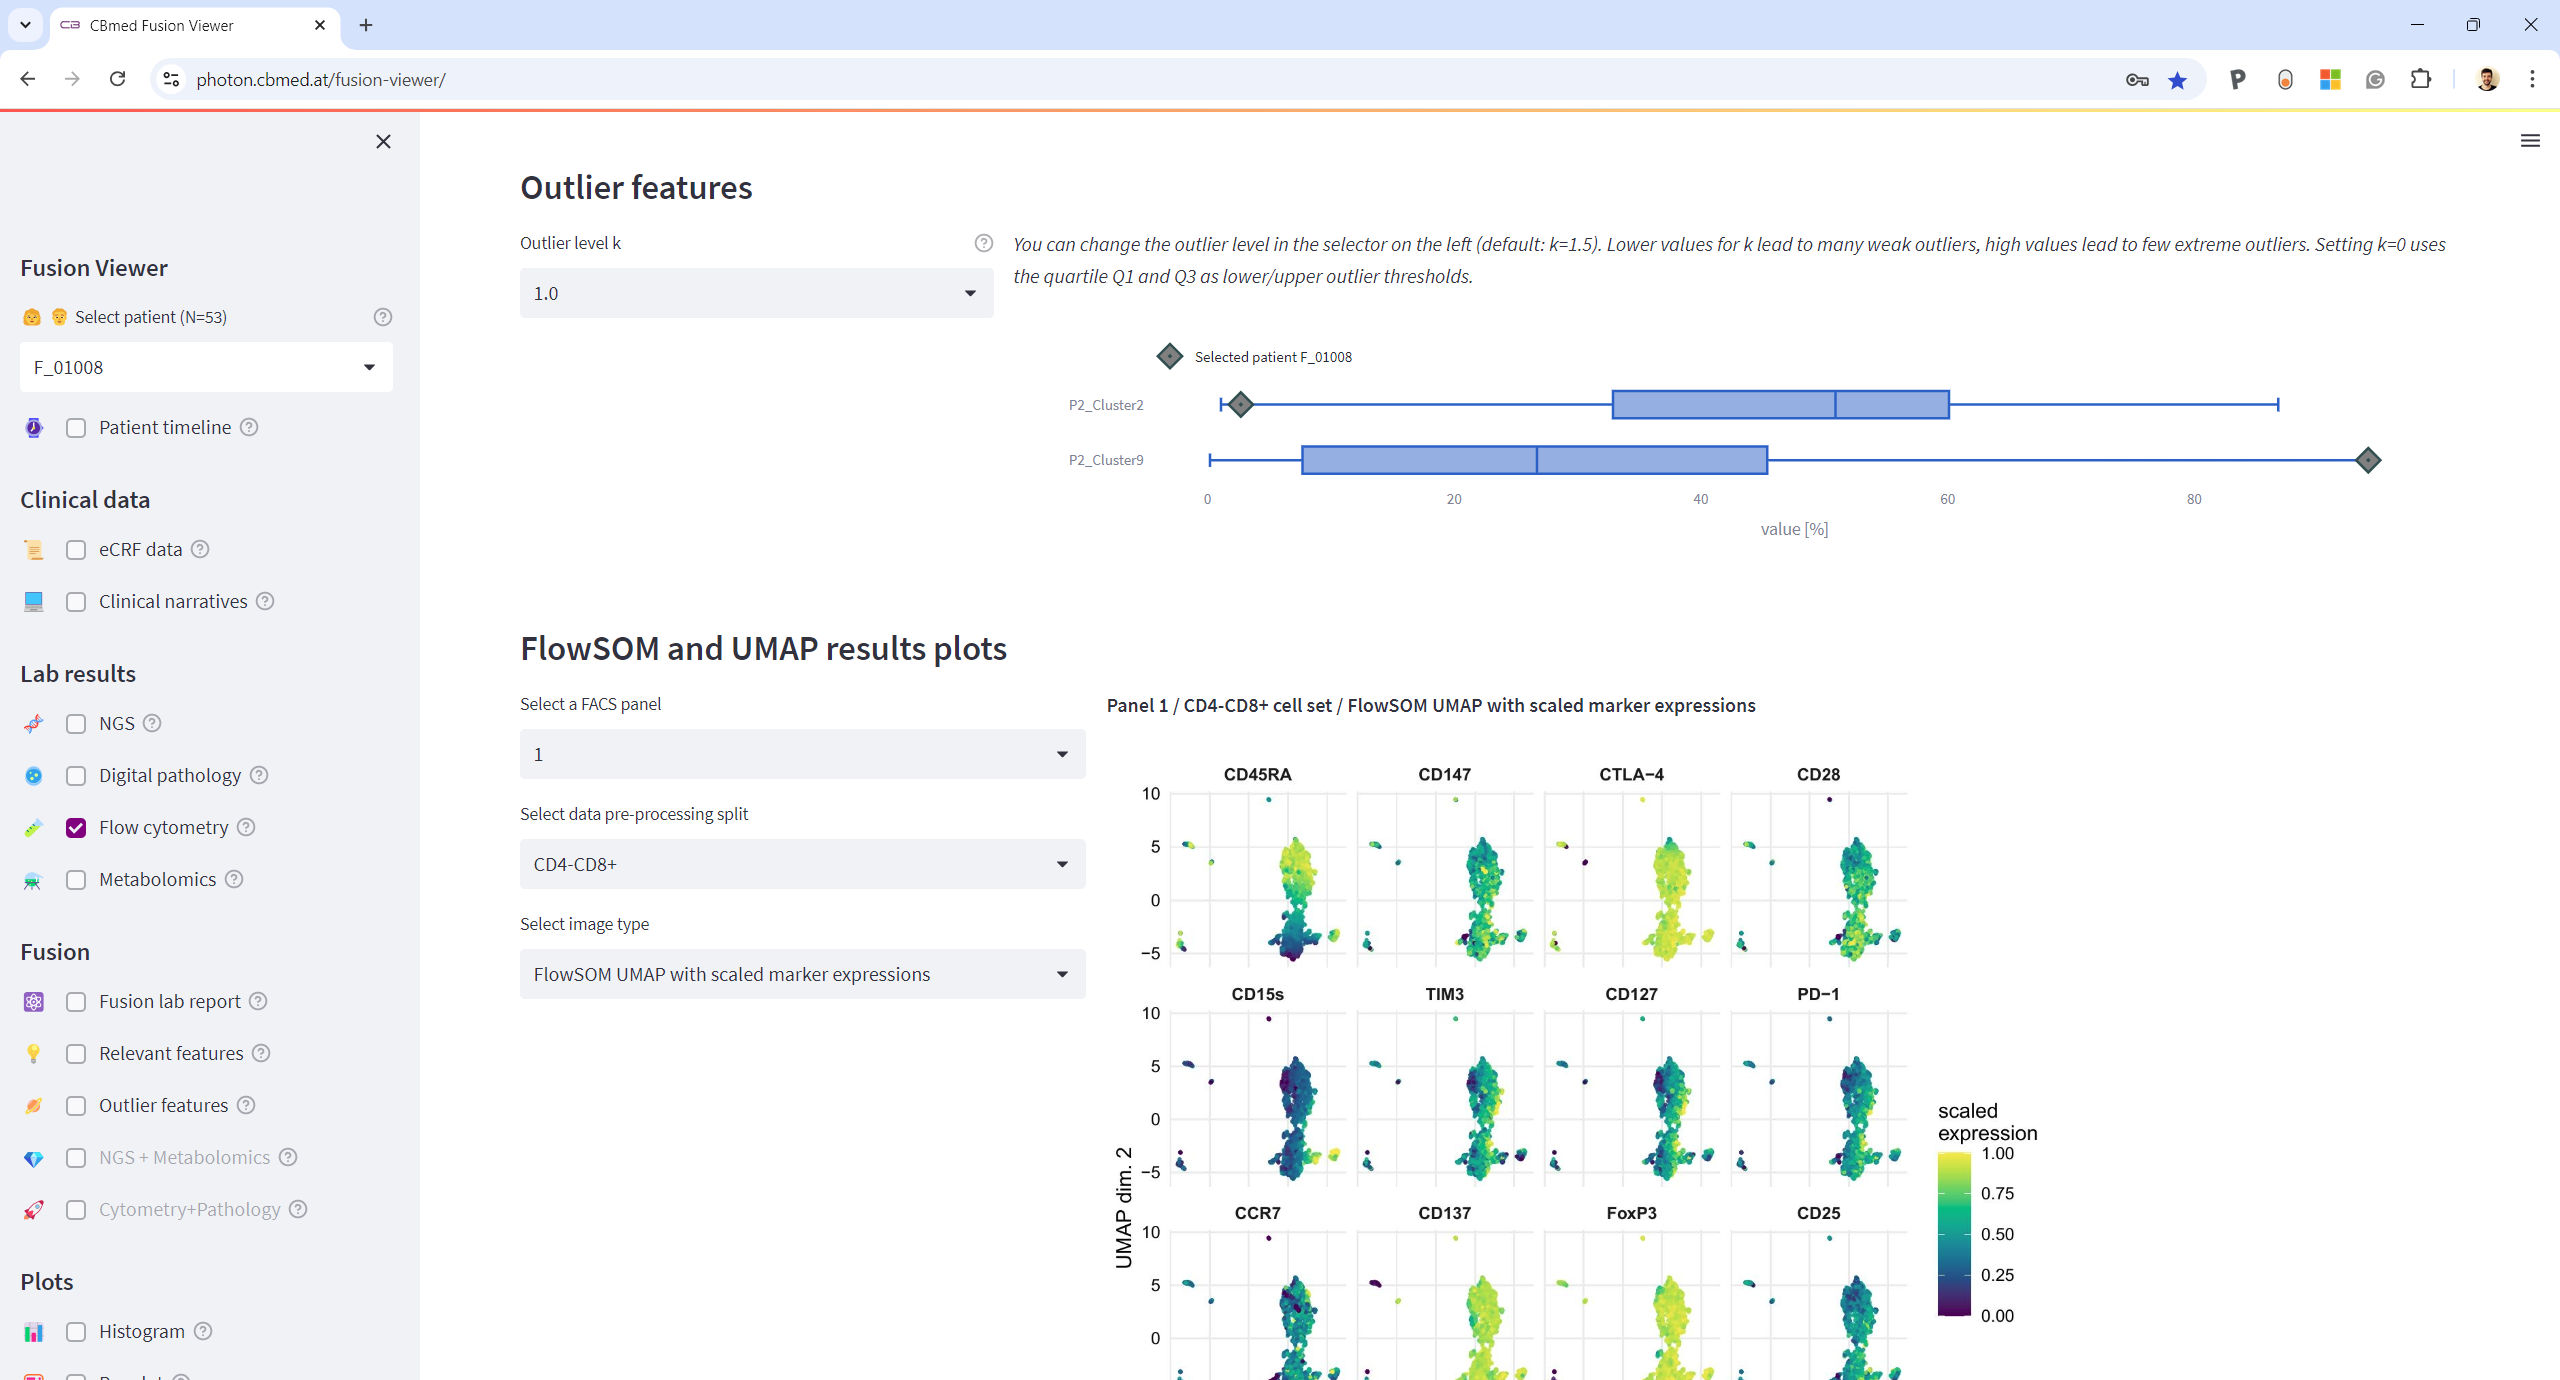Viewport: 2560px width, 1380px height.
Task: Expand the Select image type dropdown
Action: pyautogui.click(x=802, y=974)
